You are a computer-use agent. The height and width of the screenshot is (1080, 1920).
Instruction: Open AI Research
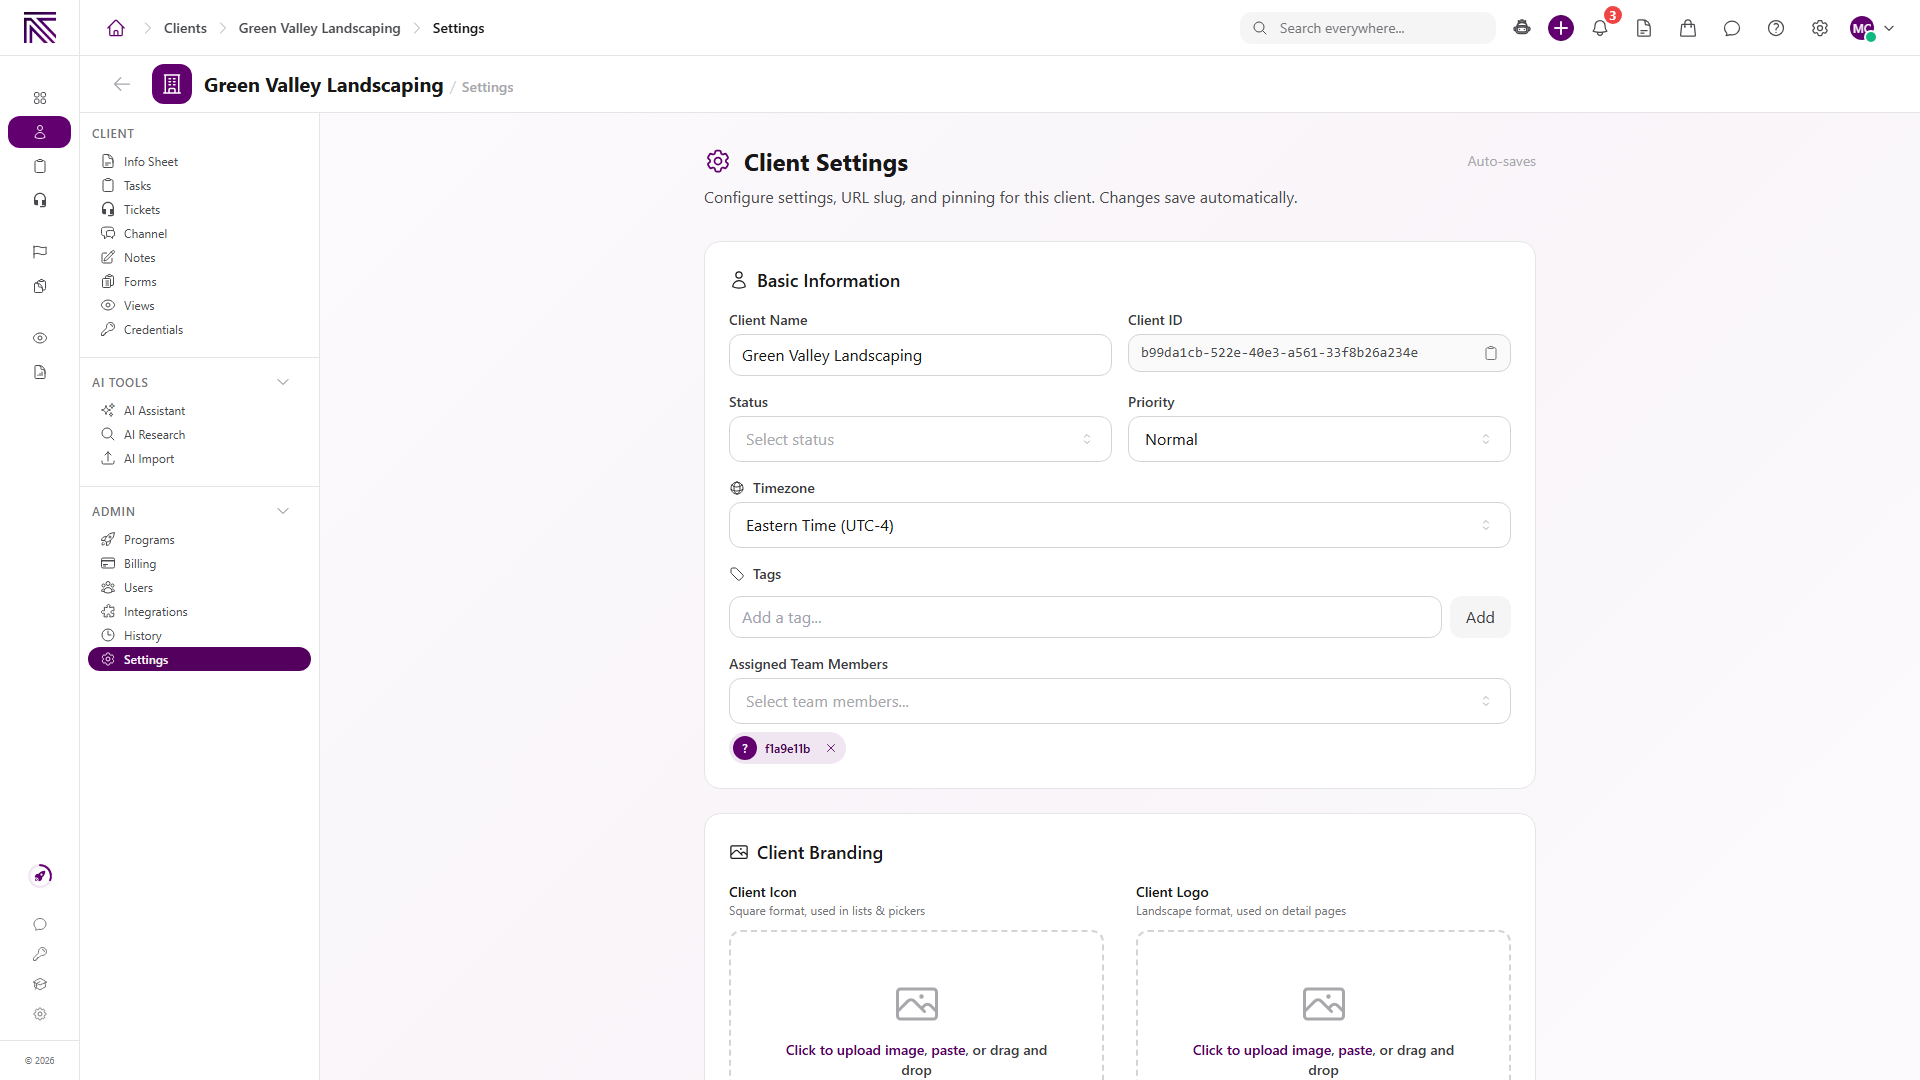(x=200, y=434)
